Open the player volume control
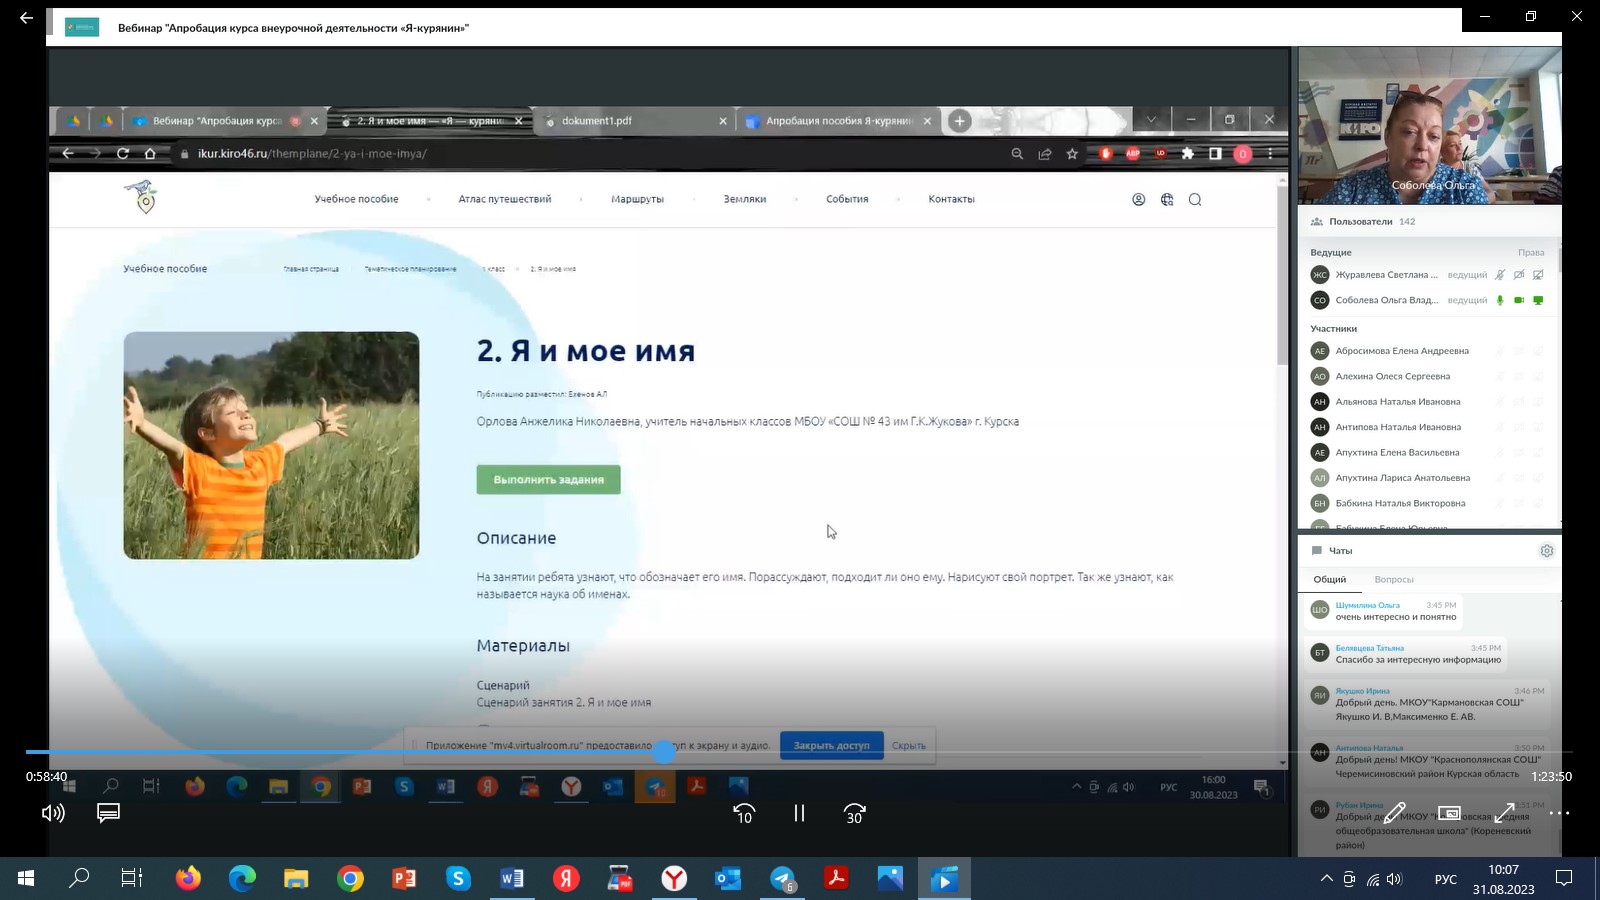 53,813
